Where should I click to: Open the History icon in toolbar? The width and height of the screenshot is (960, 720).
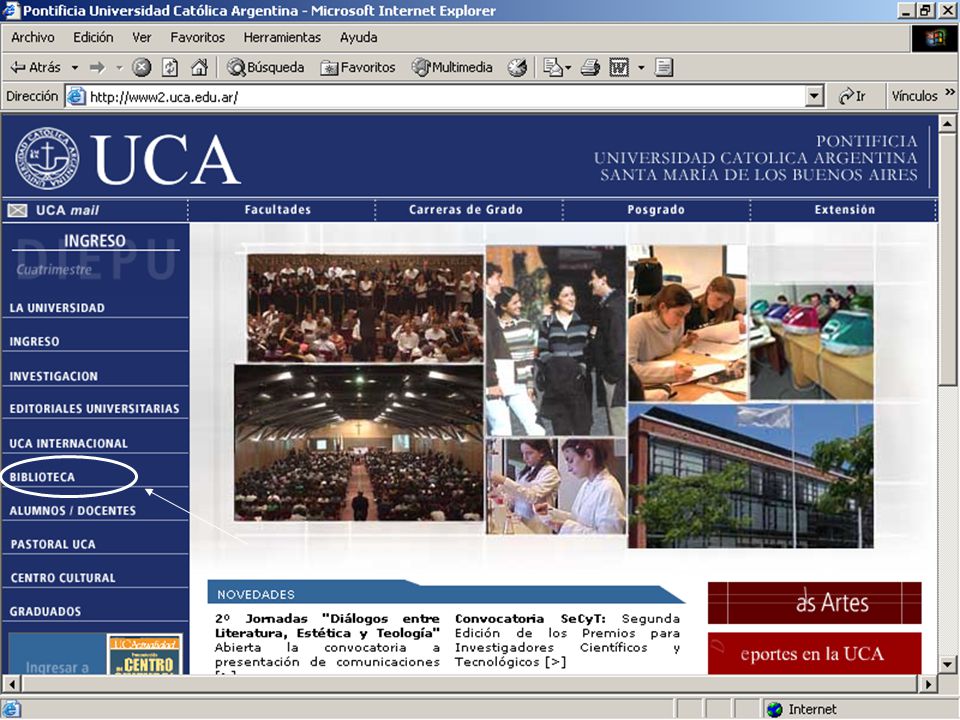tap(517, 67)
